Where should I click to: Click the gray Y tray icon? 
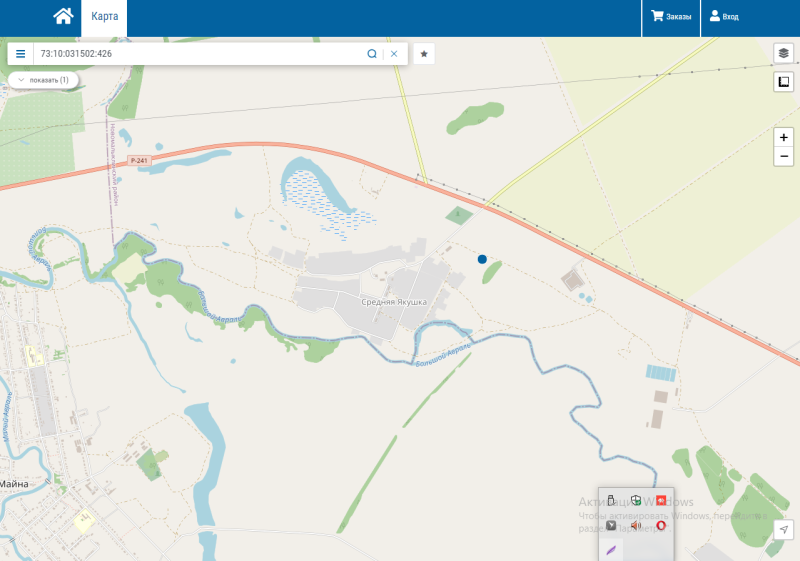611,525
